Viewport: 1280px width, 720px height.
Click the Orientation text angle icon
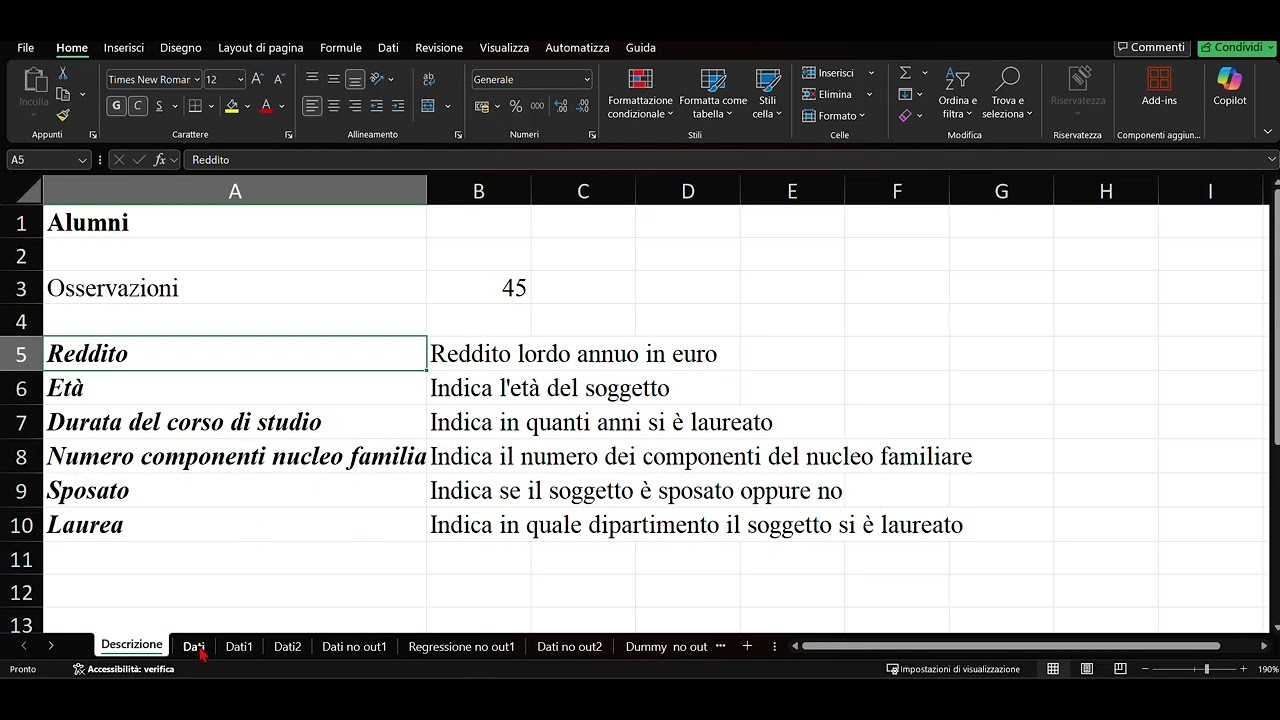coord(377,79)
